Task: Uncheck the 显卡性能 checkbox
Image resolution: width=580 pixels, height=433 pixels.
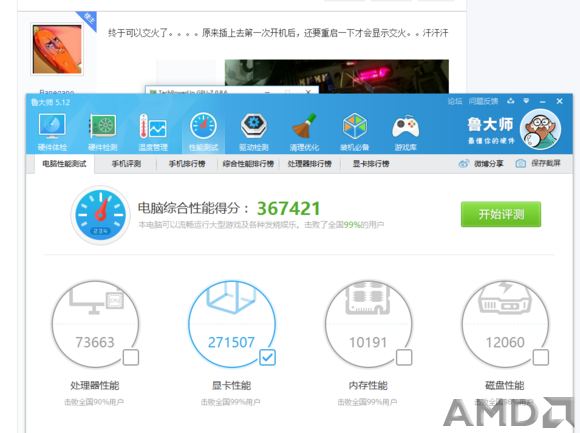Action: [267, 358]
